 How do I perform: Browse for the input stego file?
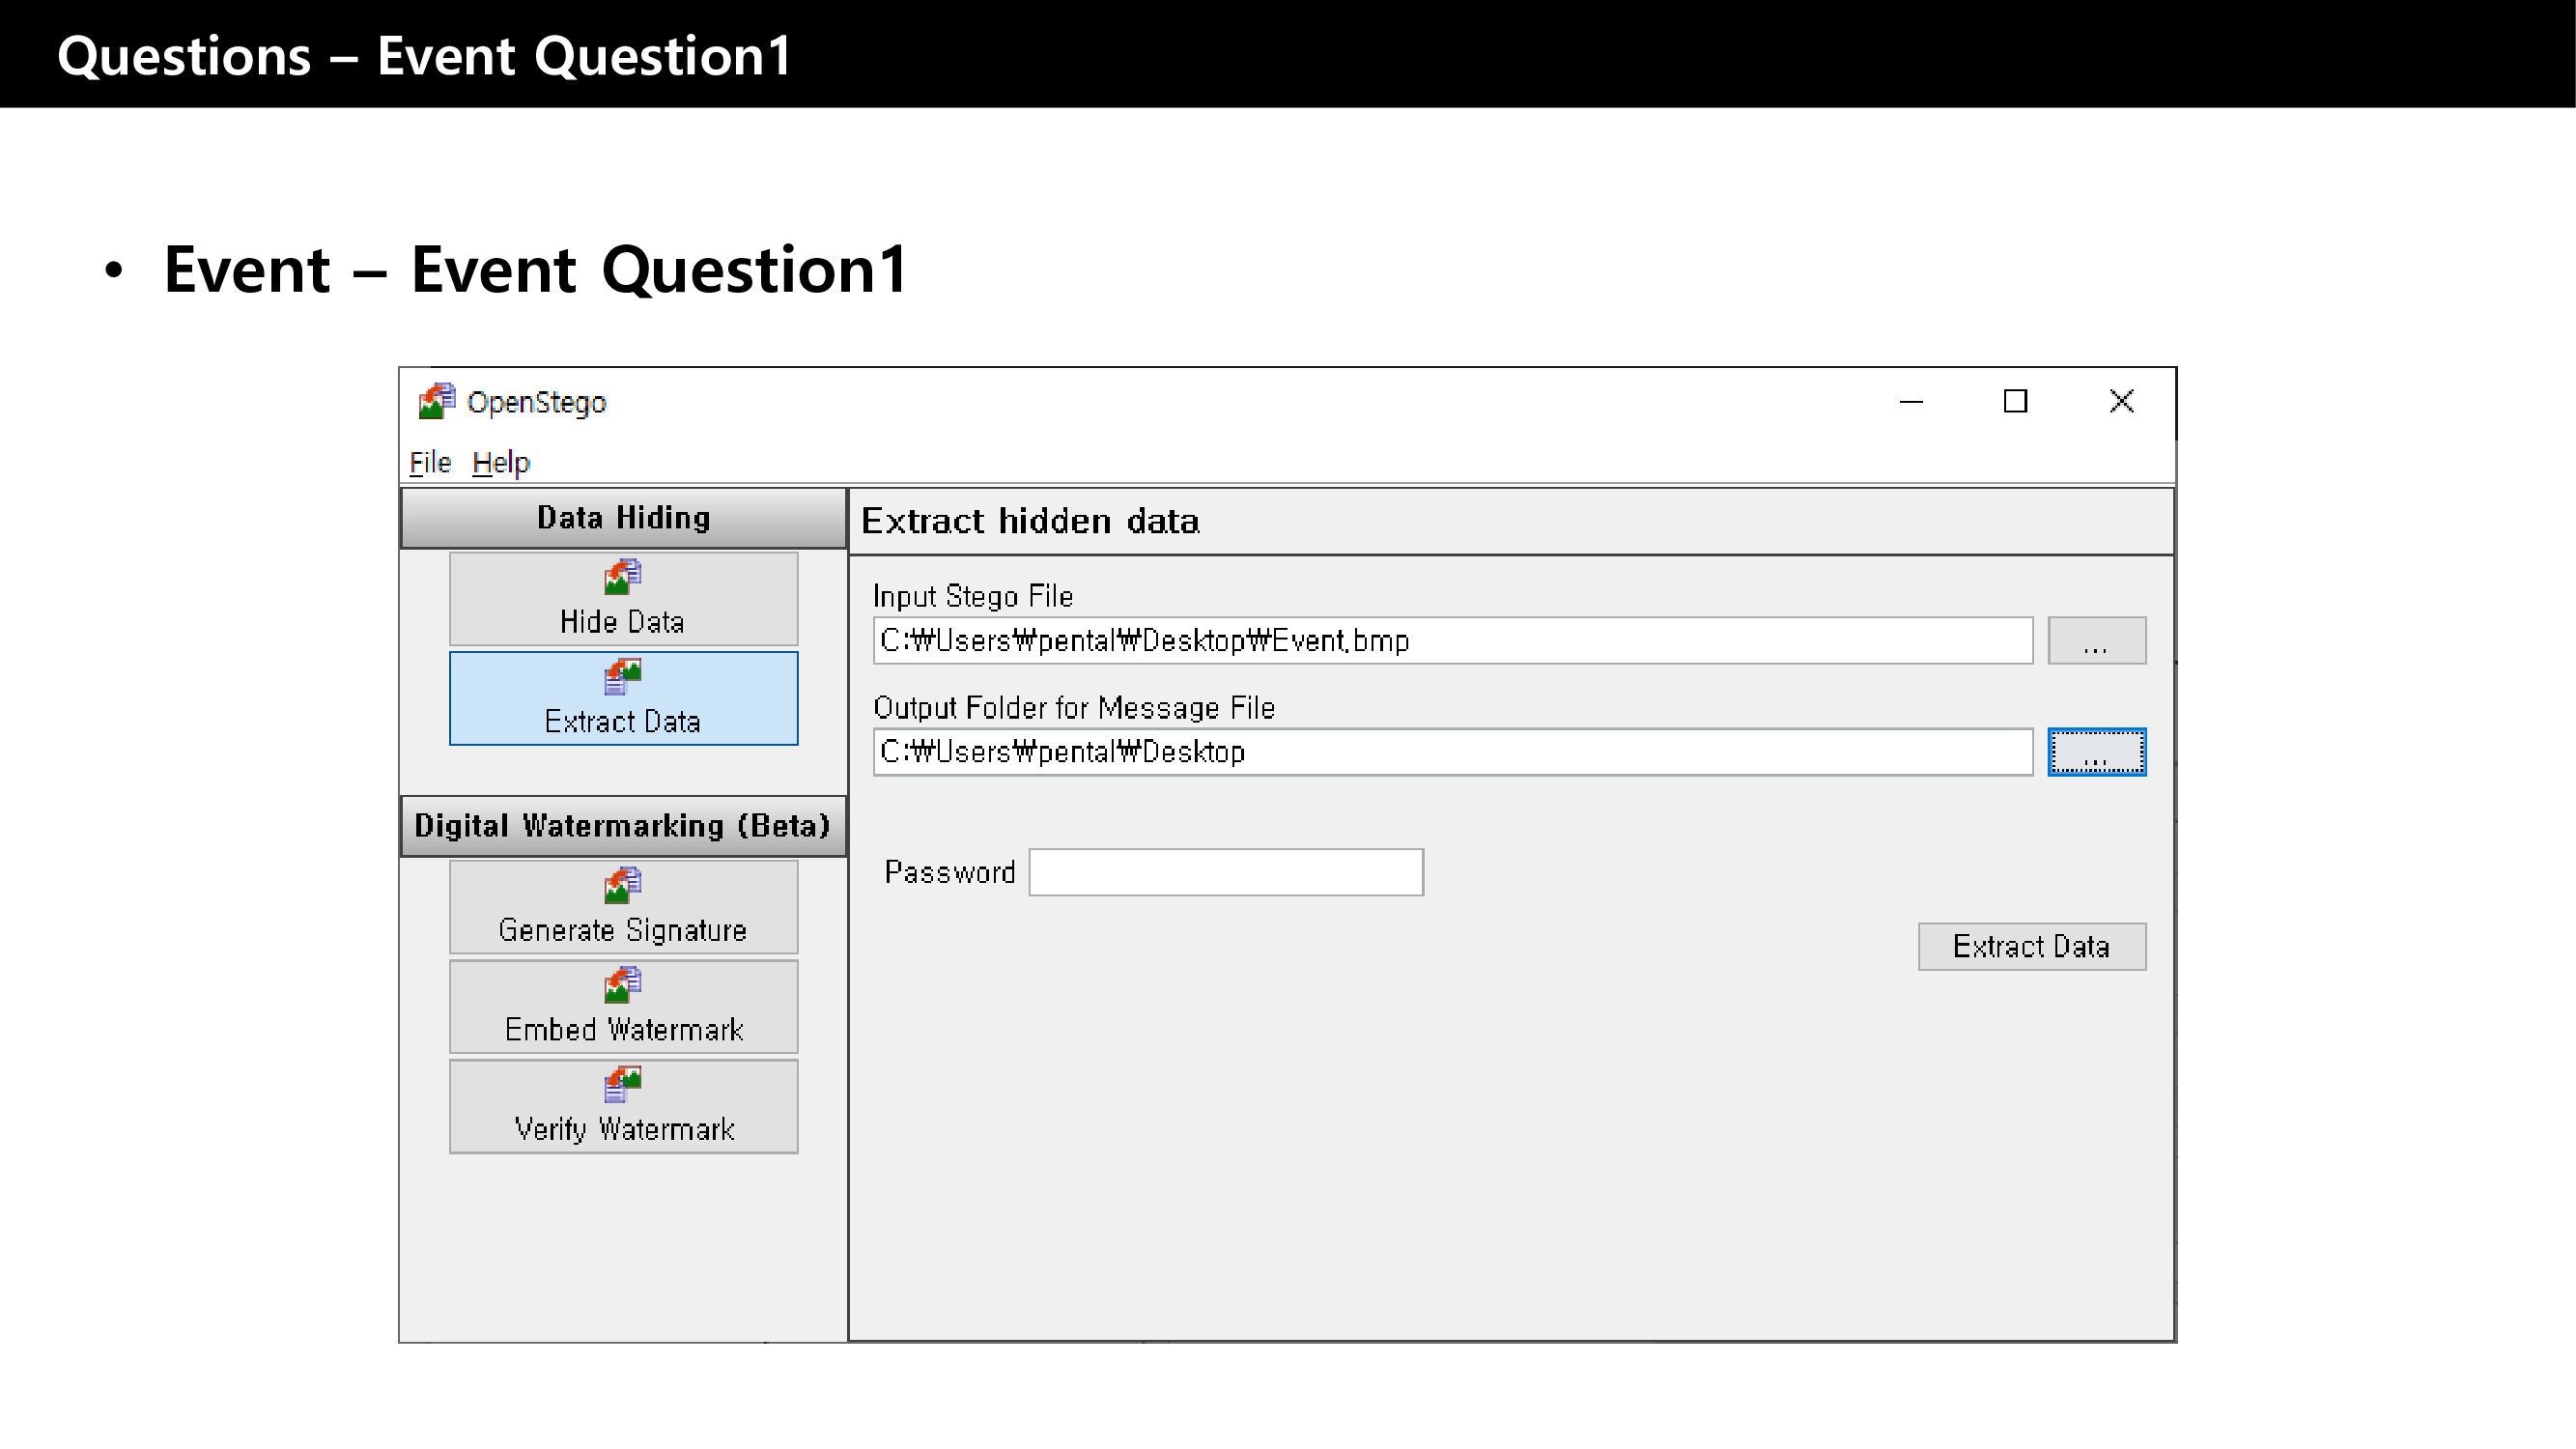pos(2096,640)
